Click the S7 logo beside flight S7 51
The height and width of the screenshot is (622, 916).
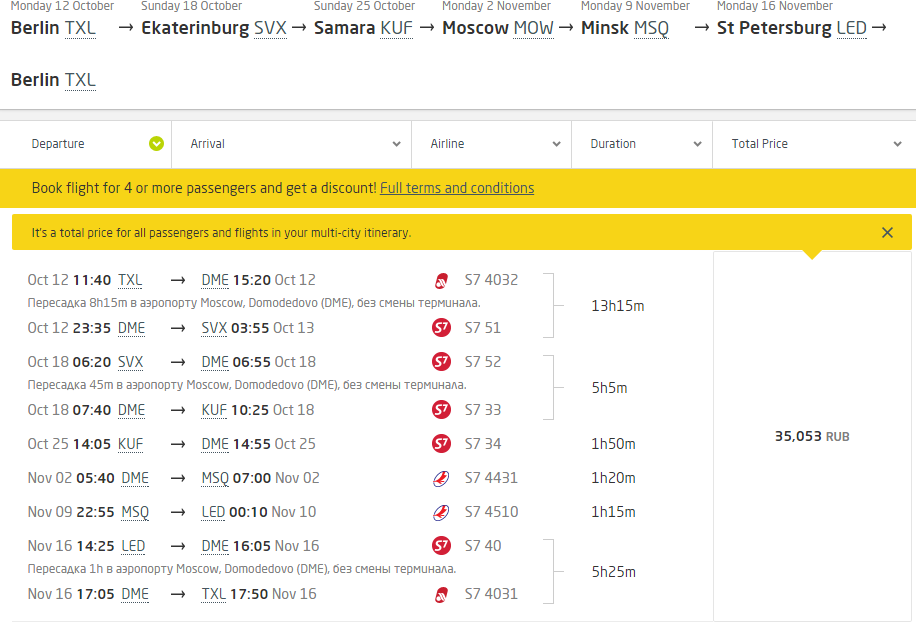441,328
